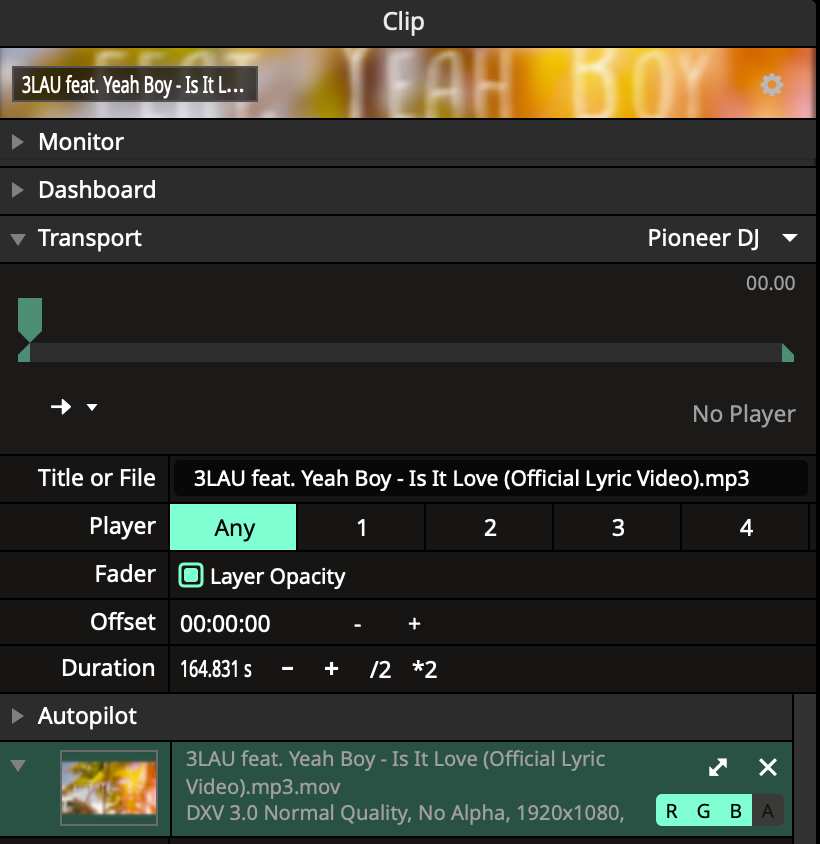This screenshot has width=820, height=844.
Task: Decrease Duration with minus button
Action: 287,669
